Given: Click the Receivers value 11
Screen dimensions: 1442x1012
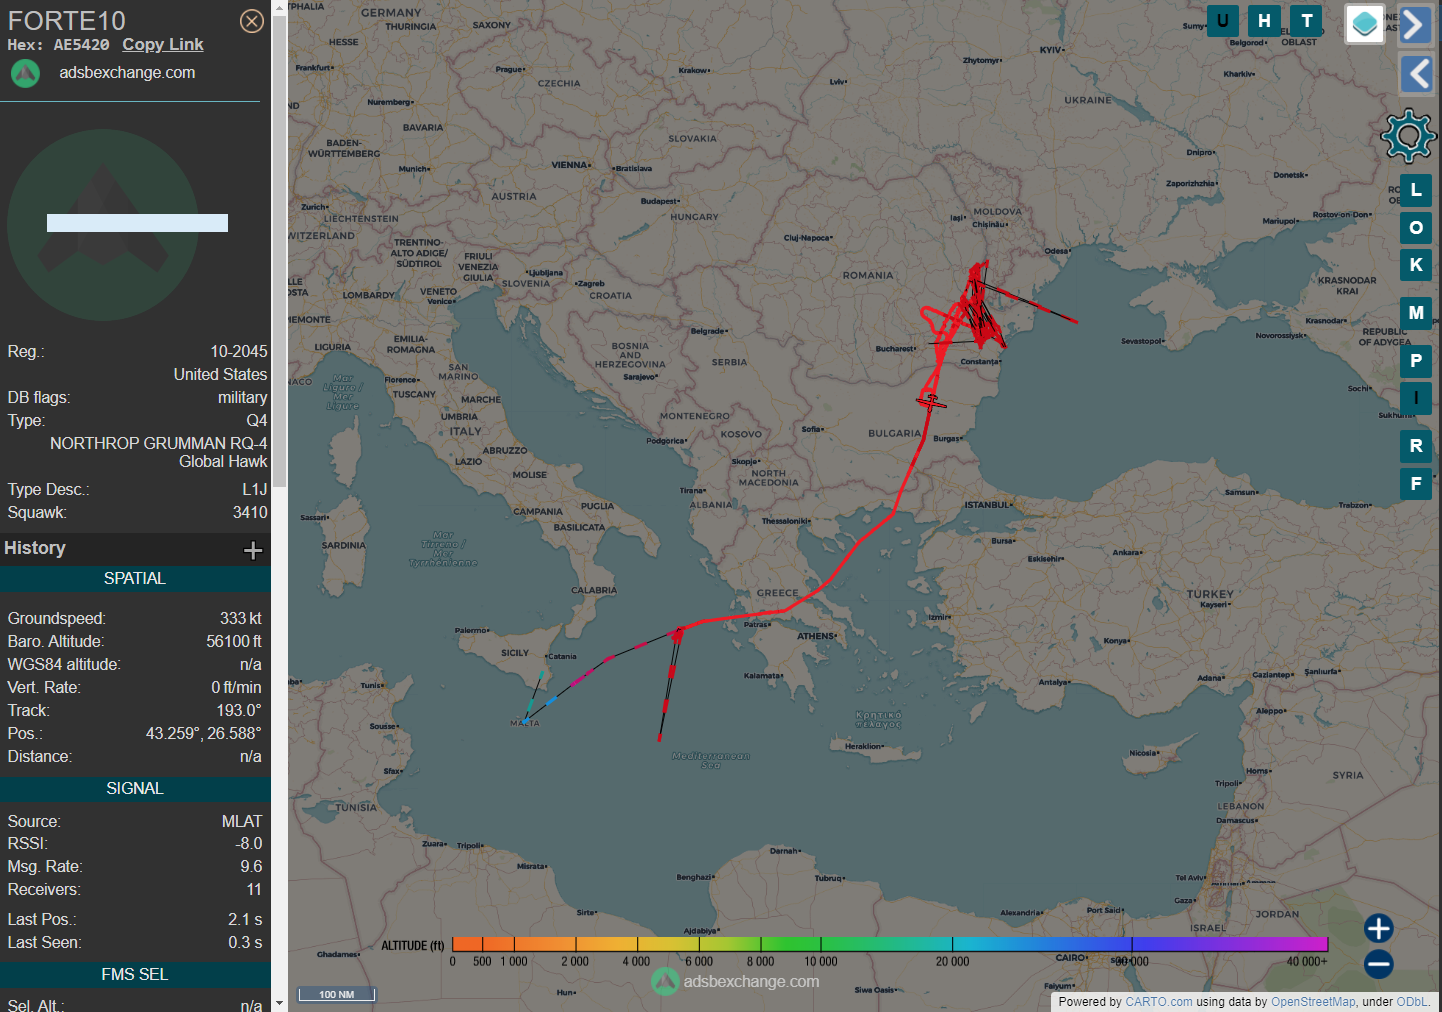Looking at the screenshot, I should pos(254,890).
